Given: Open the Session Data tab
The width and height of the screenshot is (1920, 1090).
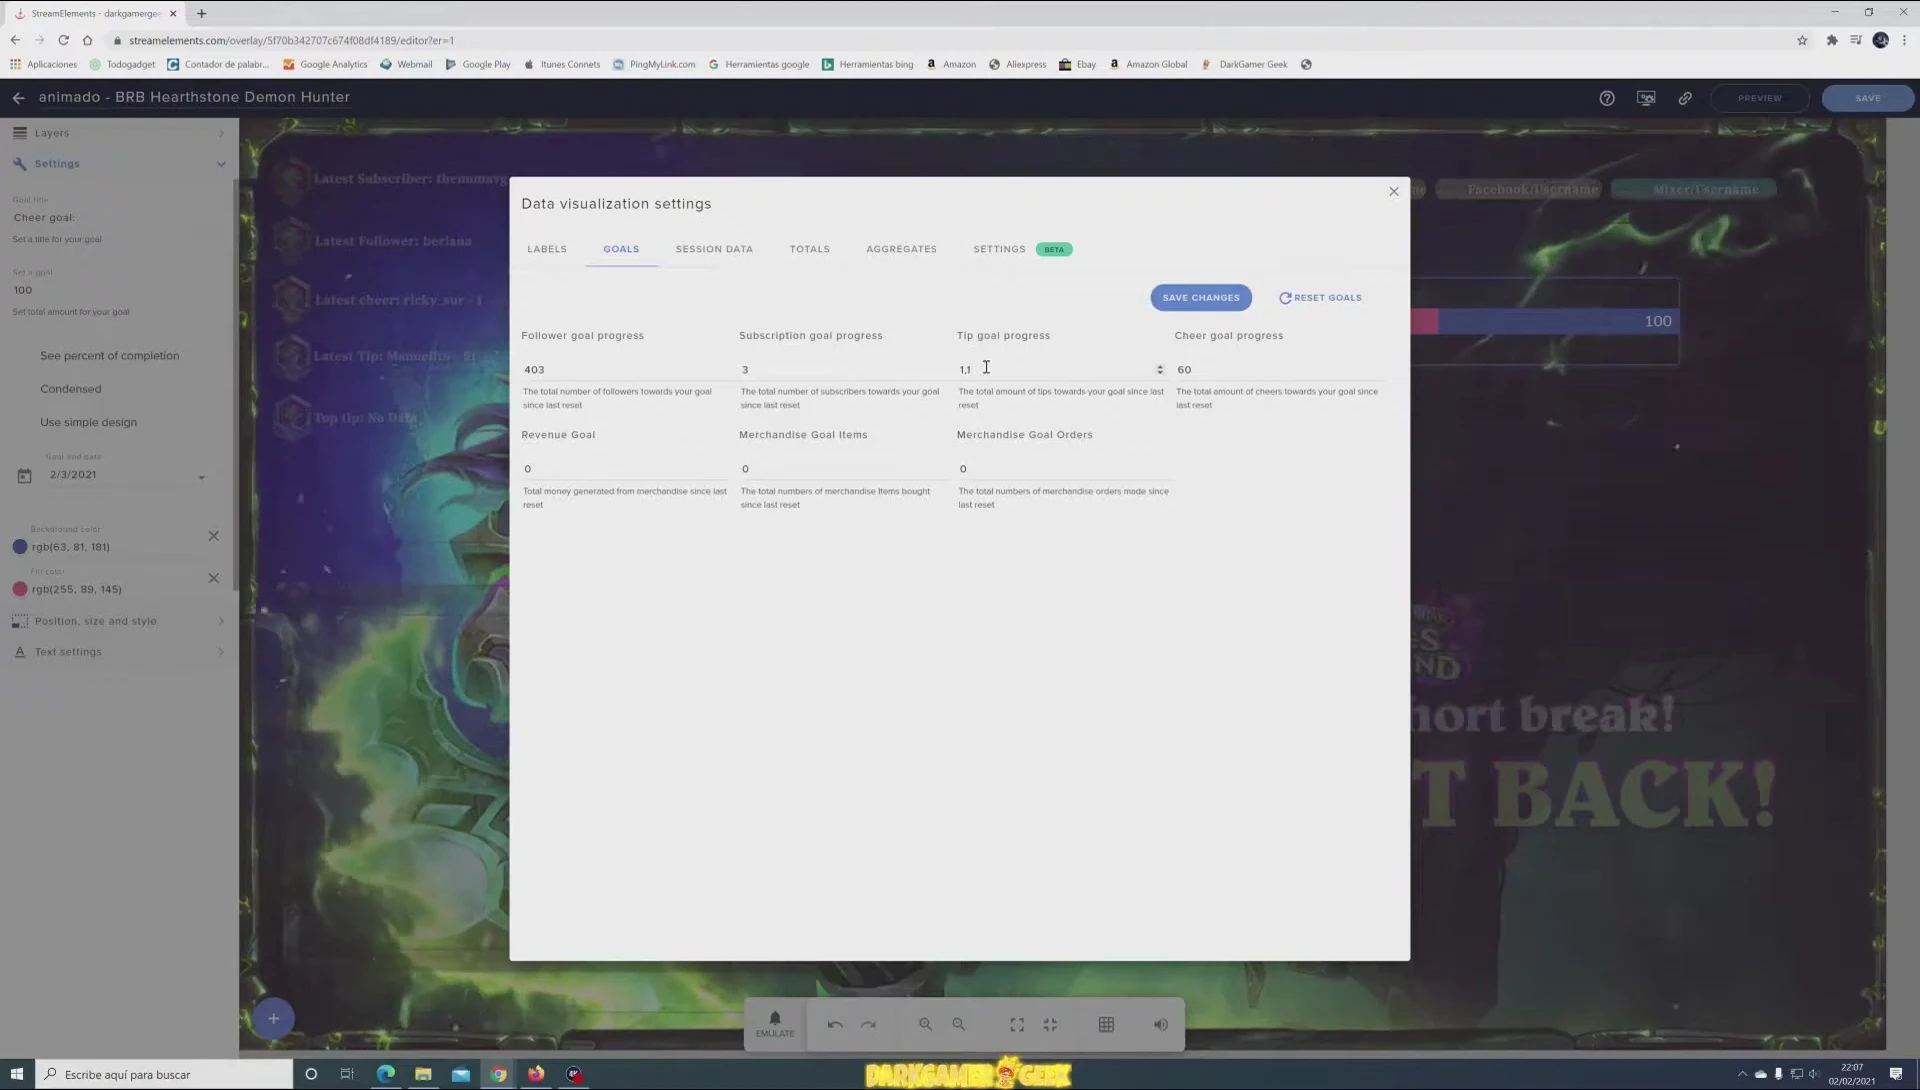Looking at the screenshot, I should [714, 249].
